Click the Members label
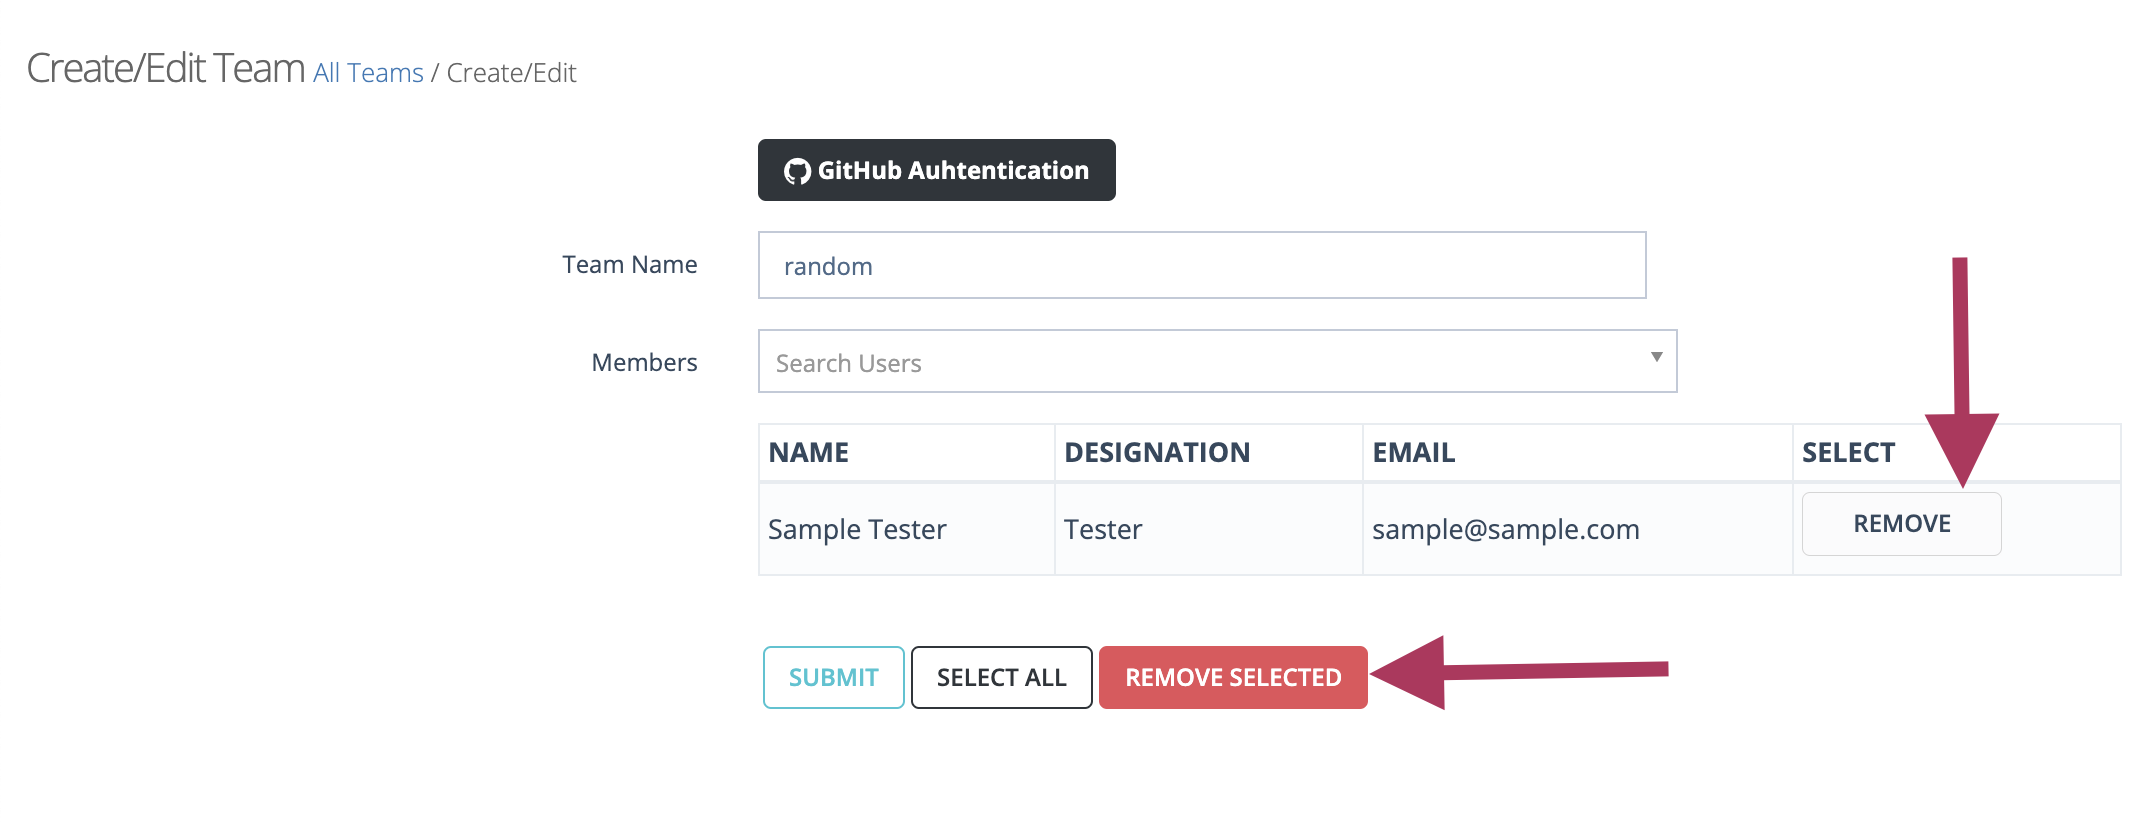 coord(644,362)
